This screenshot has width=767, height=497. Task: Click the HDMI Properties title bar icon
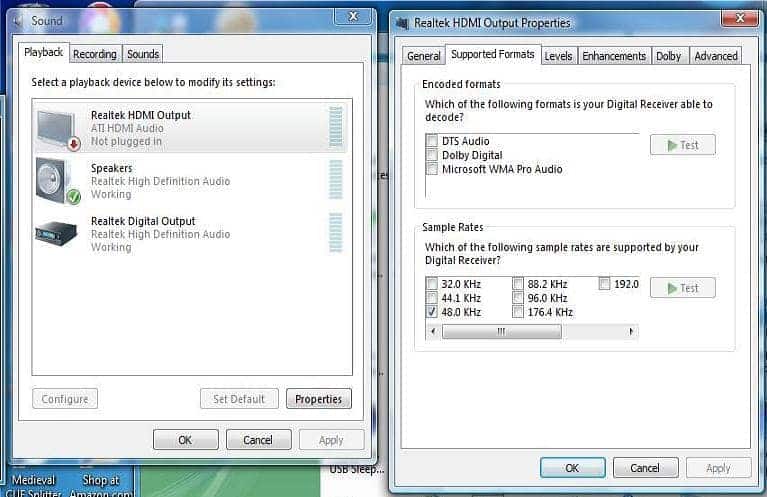click(x=403, y=23)
